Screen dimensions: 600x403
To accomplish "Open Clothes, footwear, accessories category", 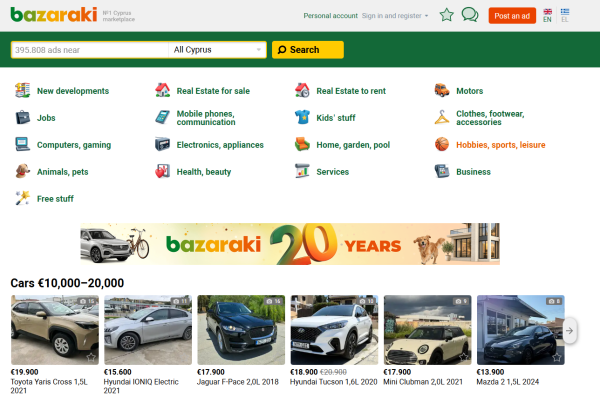I will pos(490,118).
